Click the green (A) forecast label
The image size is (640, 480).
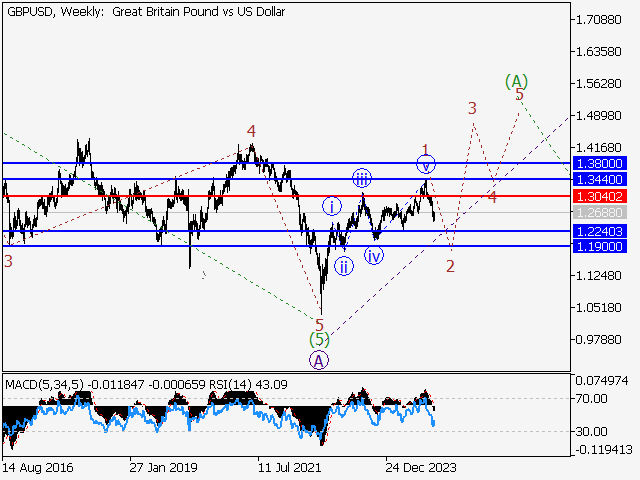(x=516, y=81)
